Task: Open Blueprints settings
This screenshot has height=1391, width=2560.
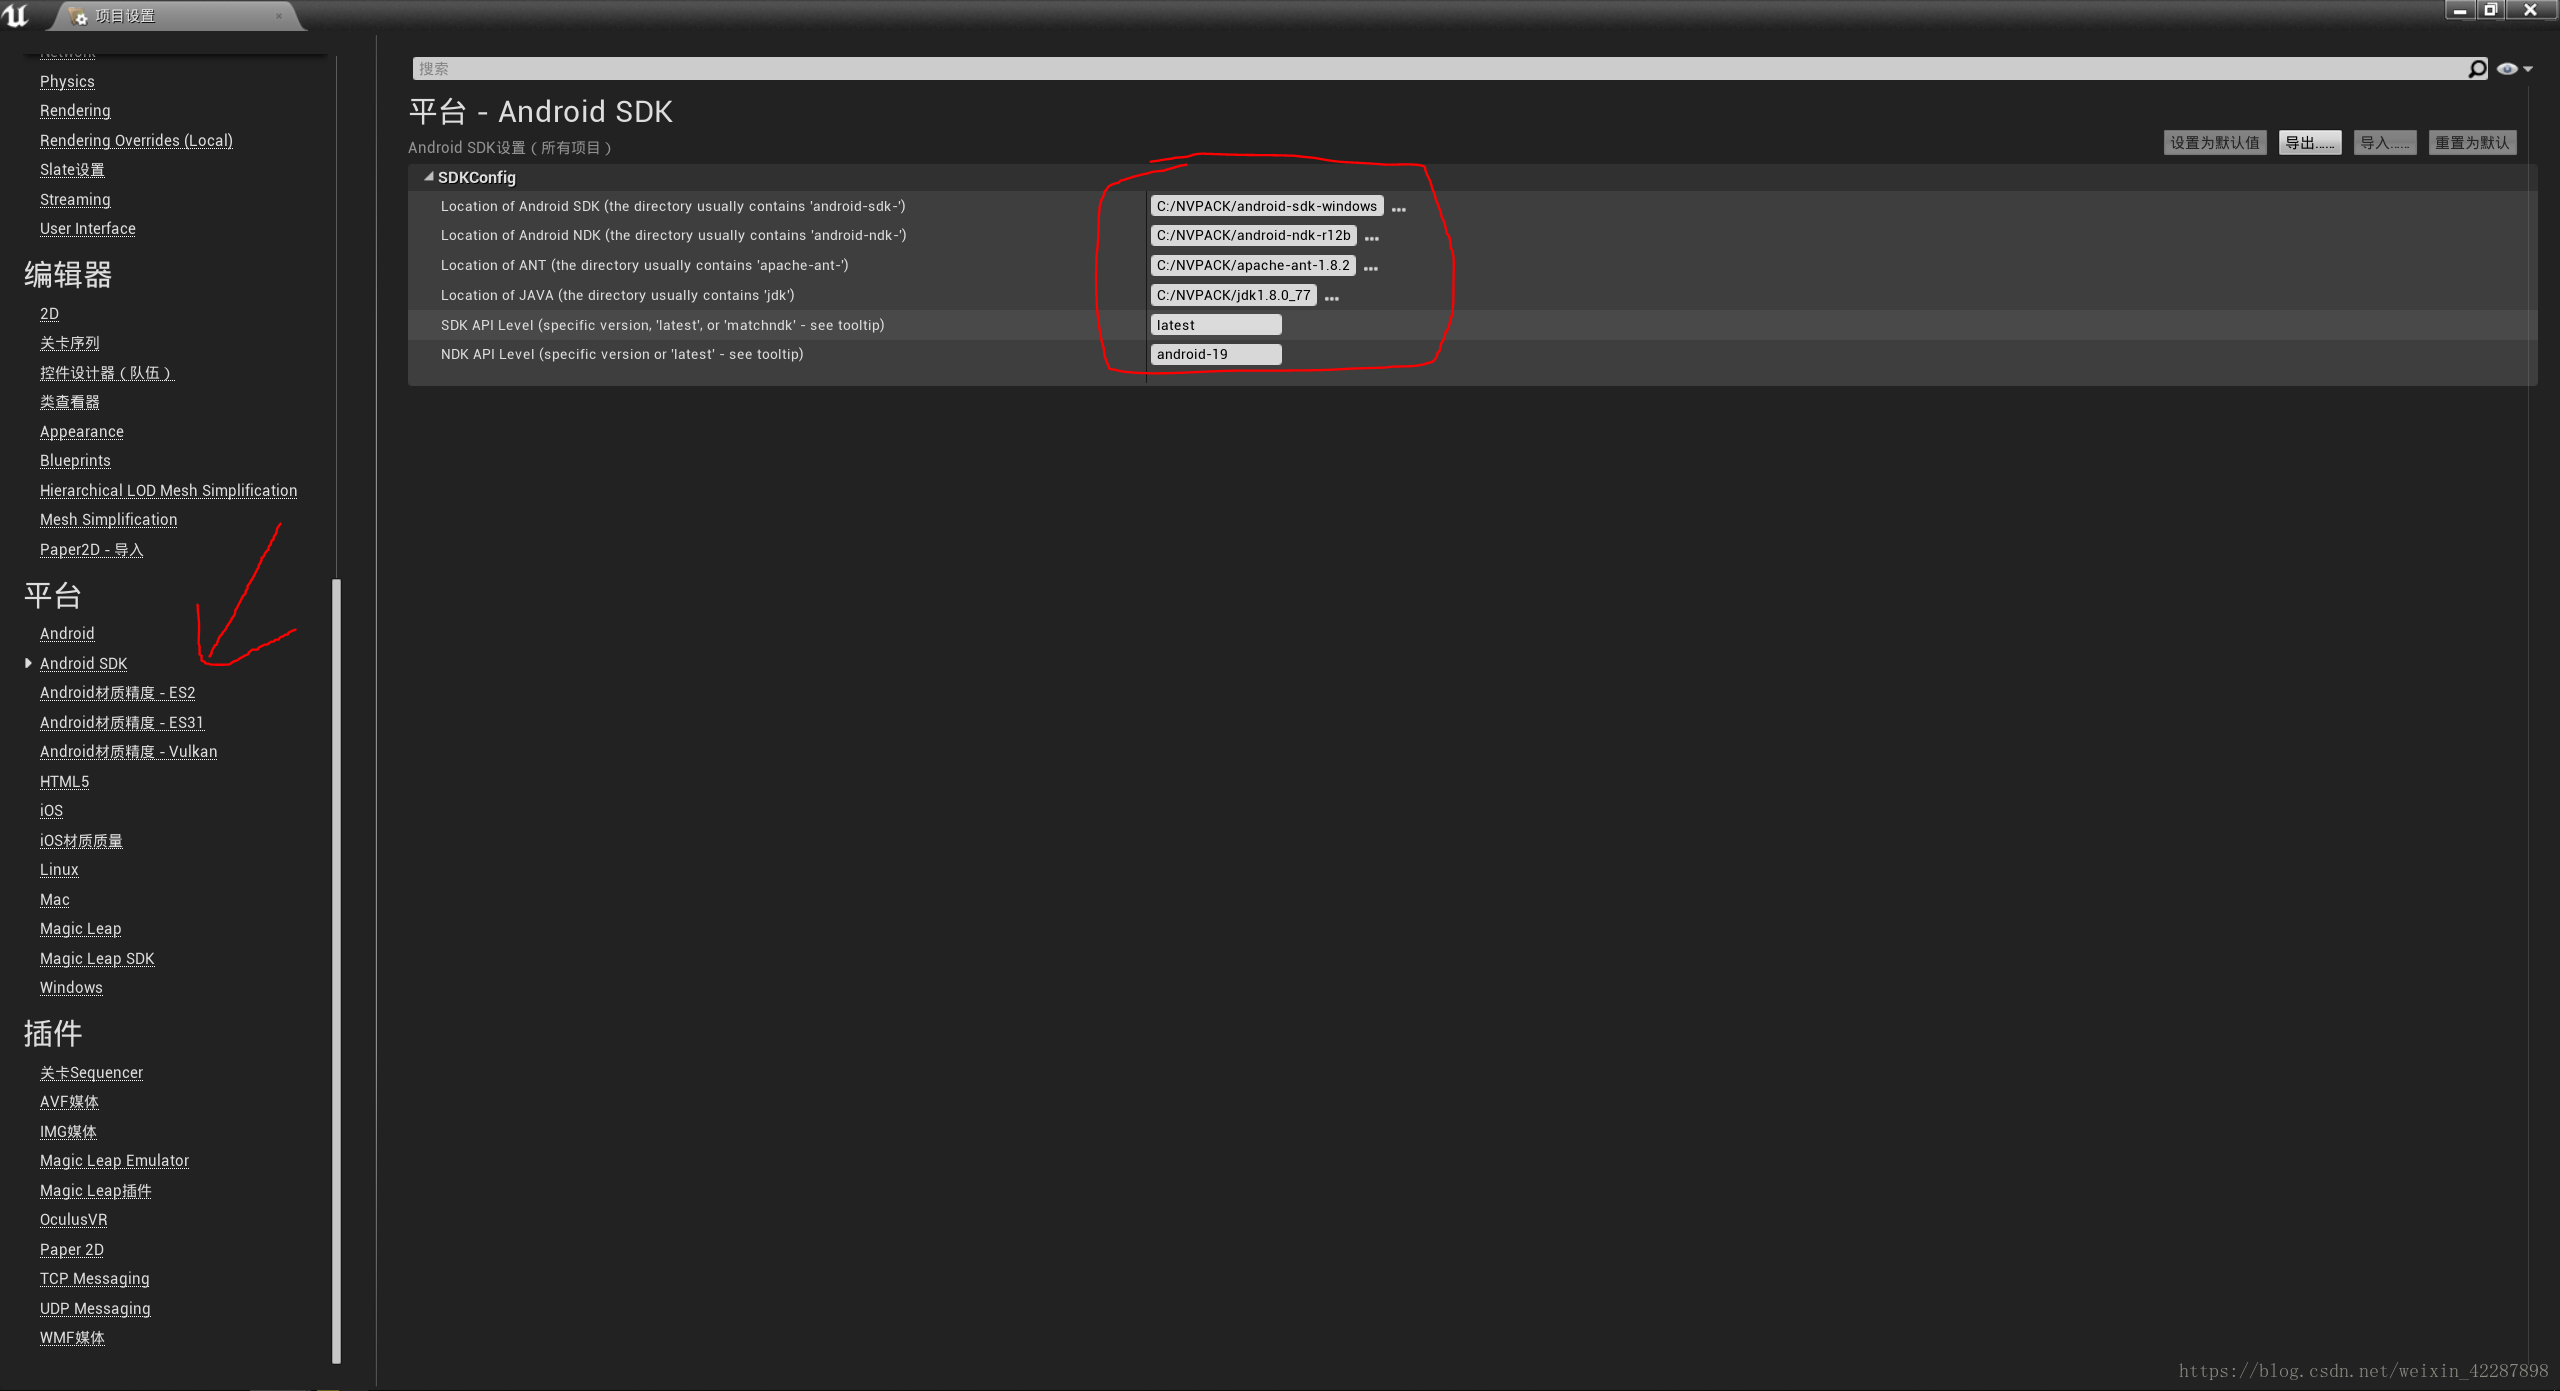Action: 75,460
